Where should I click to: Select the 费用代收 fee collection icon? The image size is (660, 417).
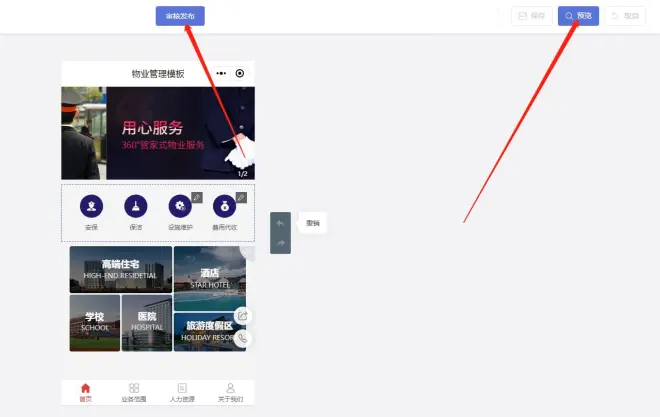pyautogui.click(x=224, y=207)
